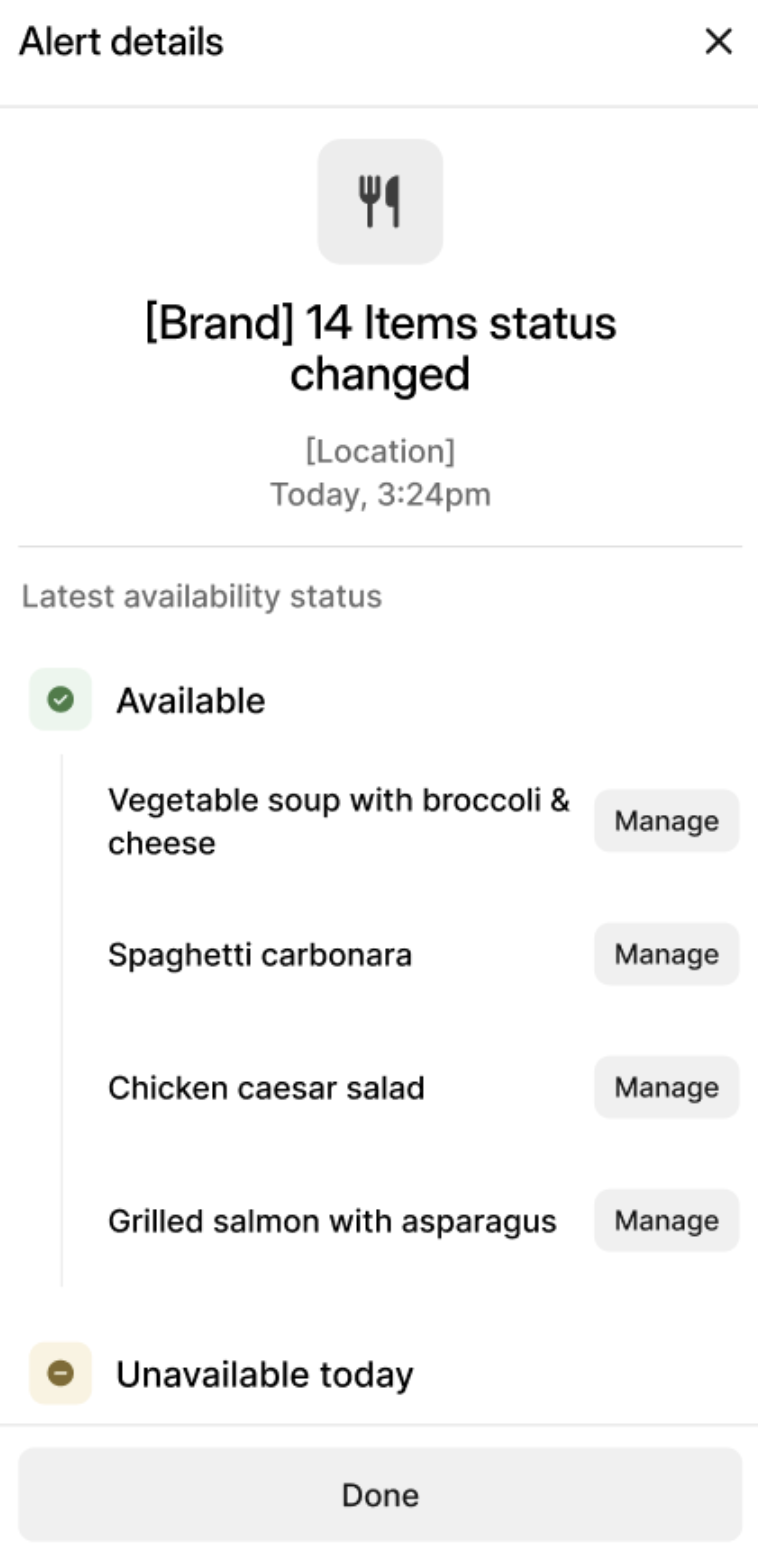Viewport: 758px width, 1554px height.
Task: Close the Alert details panel
Action: [x=718, y=42]
